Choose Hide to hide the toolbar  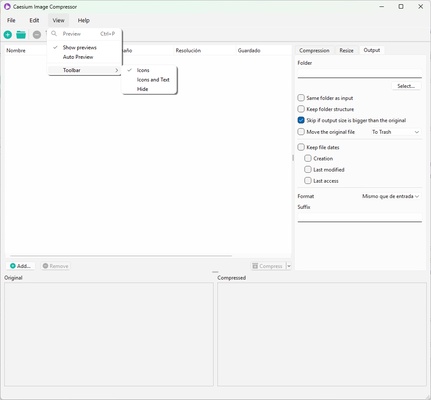pyautogui.click(x=149, y=89)
